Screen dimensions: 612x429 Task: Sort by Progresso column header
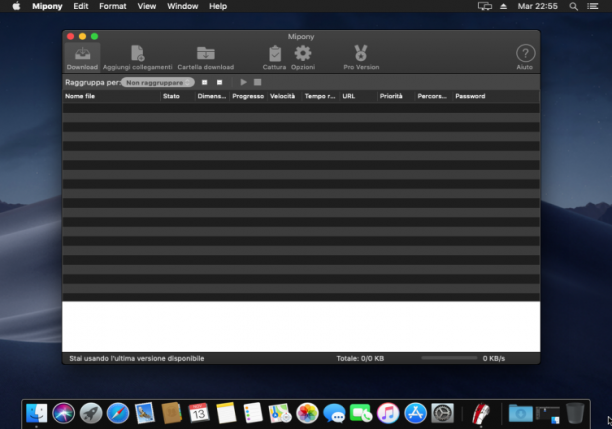248,96
